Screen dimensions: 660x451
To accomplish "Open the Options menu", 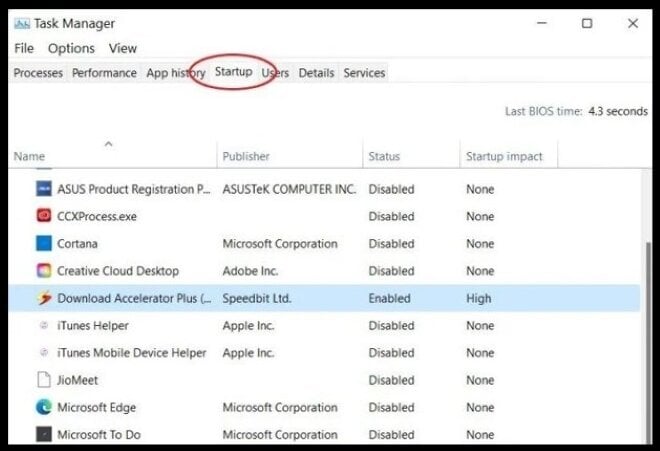I will [71, 48].
